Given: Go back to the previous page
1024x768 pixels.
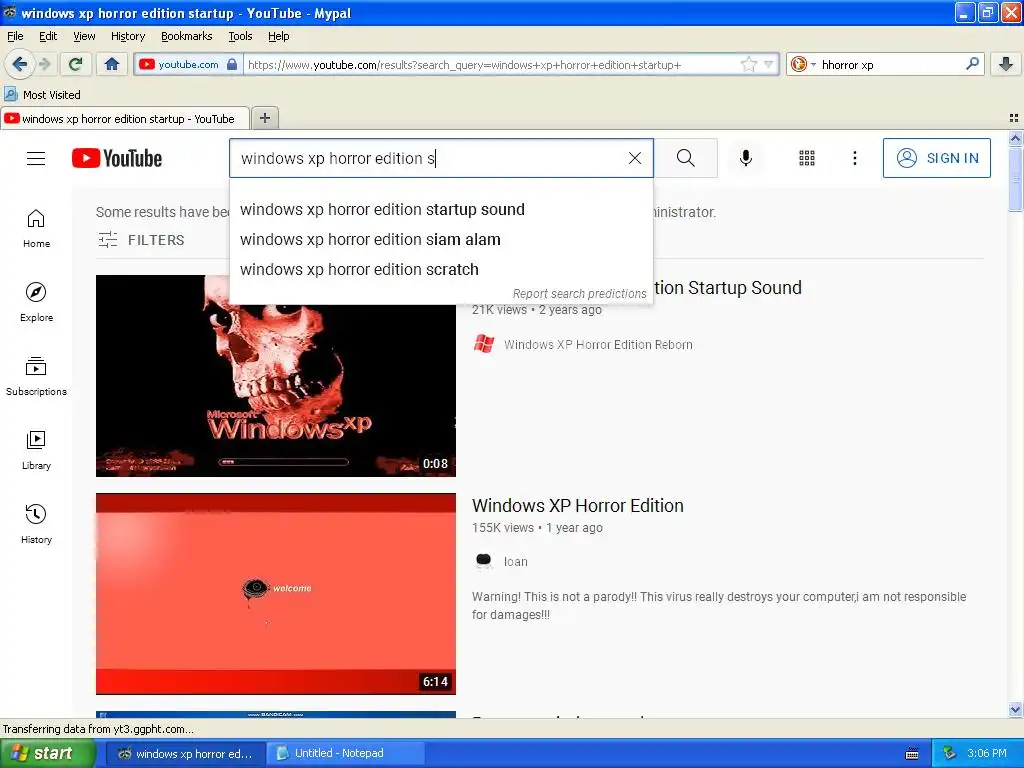Looking at the screenshot, I should coord(20,64).
